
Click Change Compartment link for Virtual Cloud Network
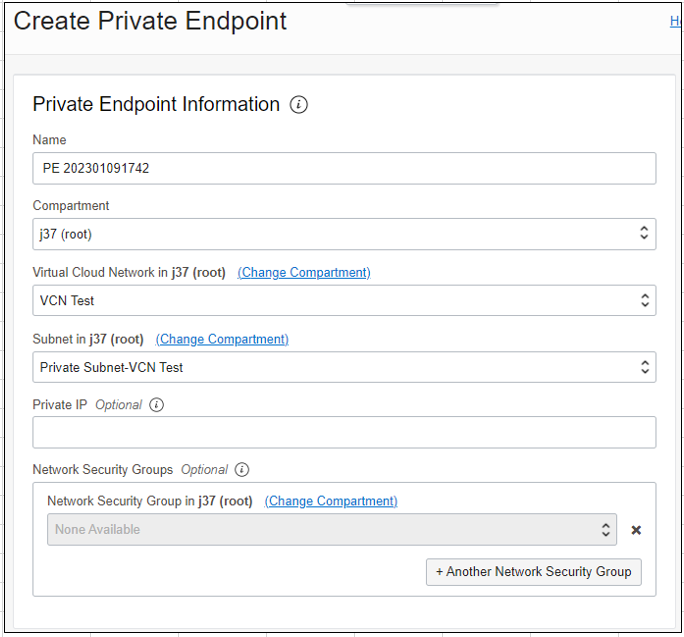pos(304,272)
